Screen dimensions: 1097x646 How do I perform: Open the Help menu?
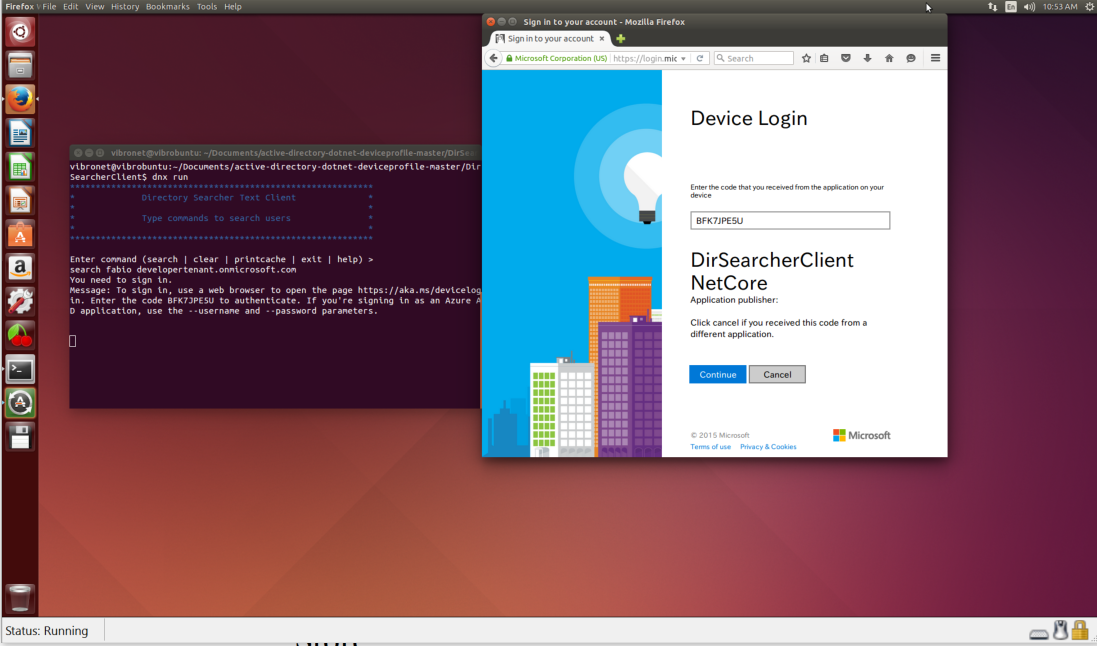tap(233, 6)
